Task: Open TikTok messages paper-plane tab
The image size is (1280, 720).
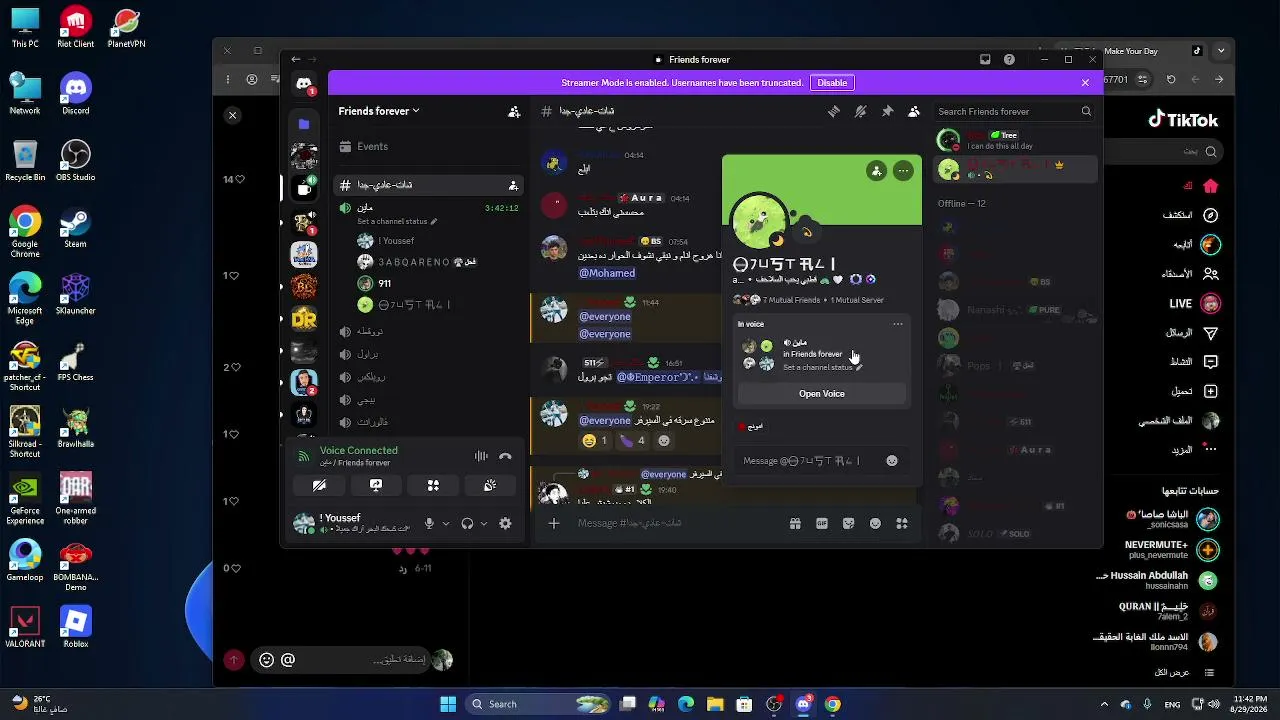Action: click(x=1210, y=333)
